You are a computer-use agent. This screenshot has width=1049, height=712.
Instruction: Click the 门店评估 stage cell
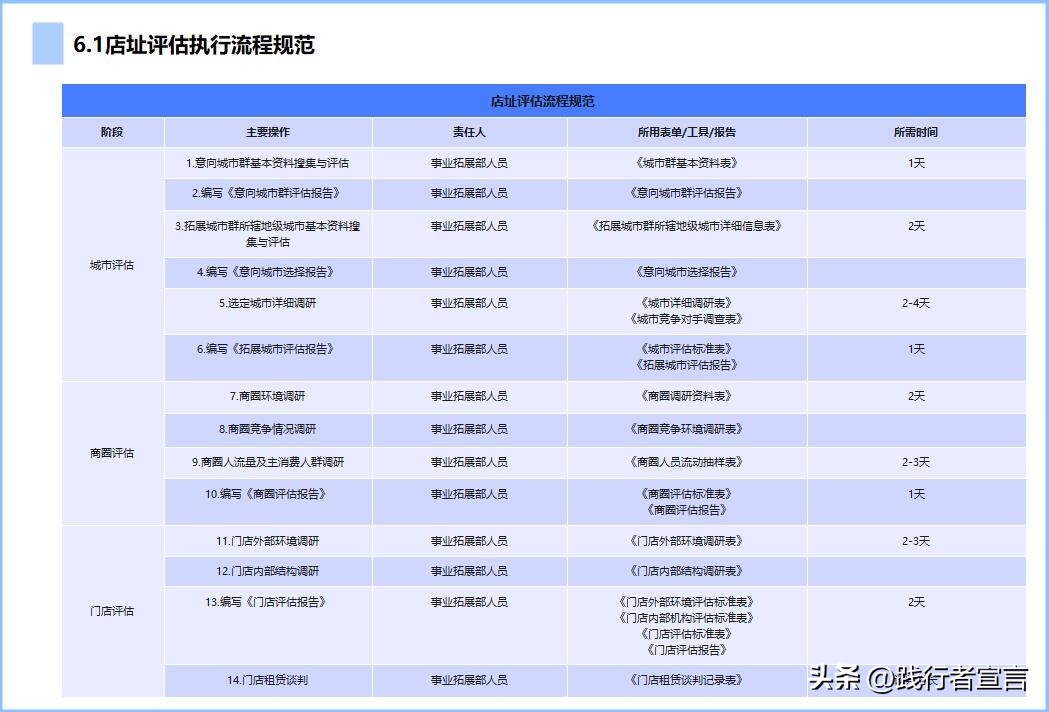[x=112, y=608]
